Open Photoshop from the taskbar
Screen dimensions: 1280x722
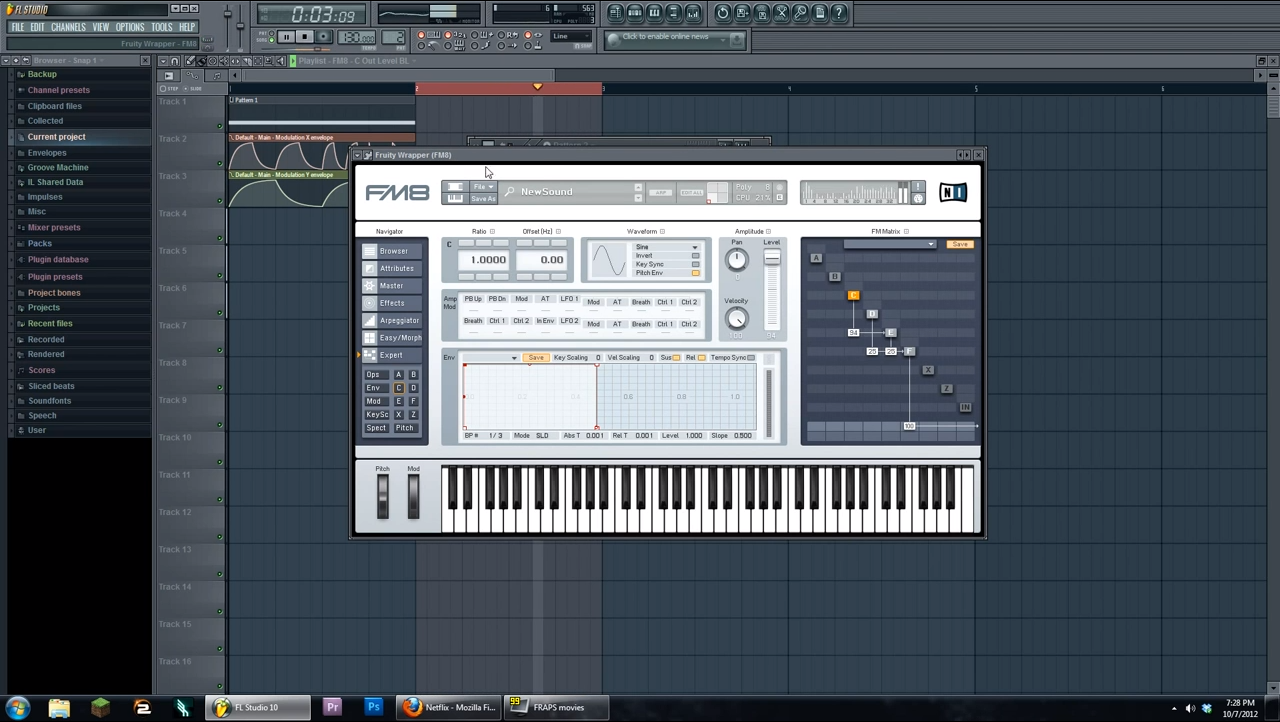click(373, 708)
